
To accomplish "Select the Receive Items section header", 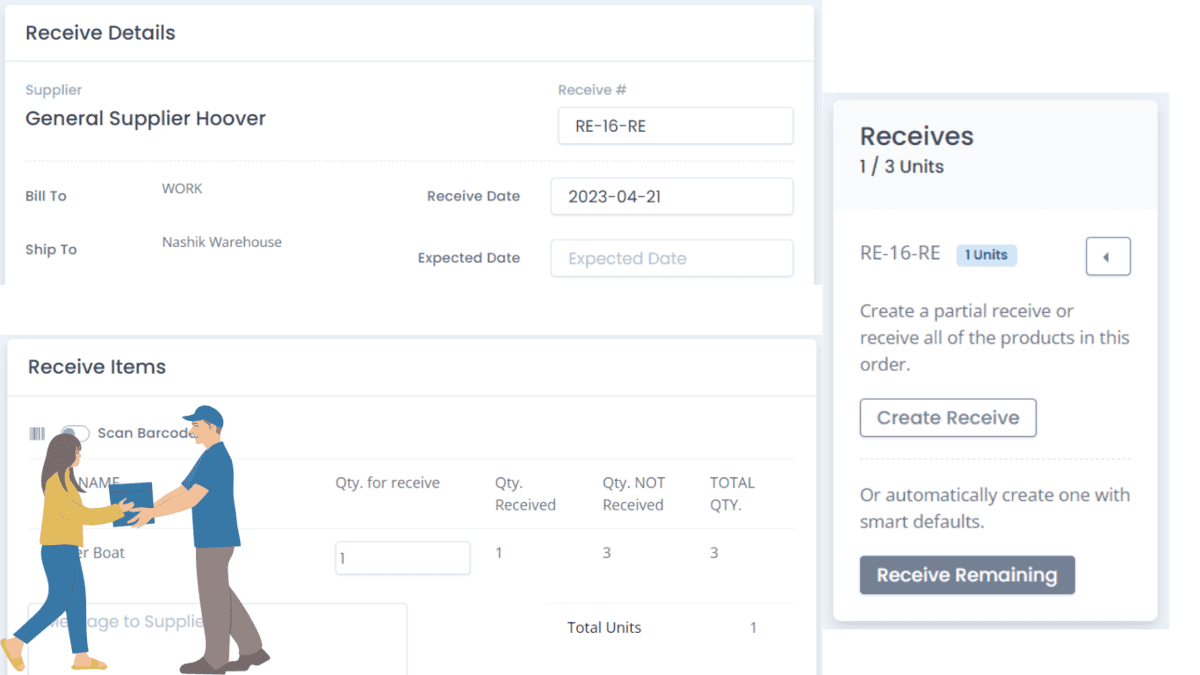I will 96,367.
